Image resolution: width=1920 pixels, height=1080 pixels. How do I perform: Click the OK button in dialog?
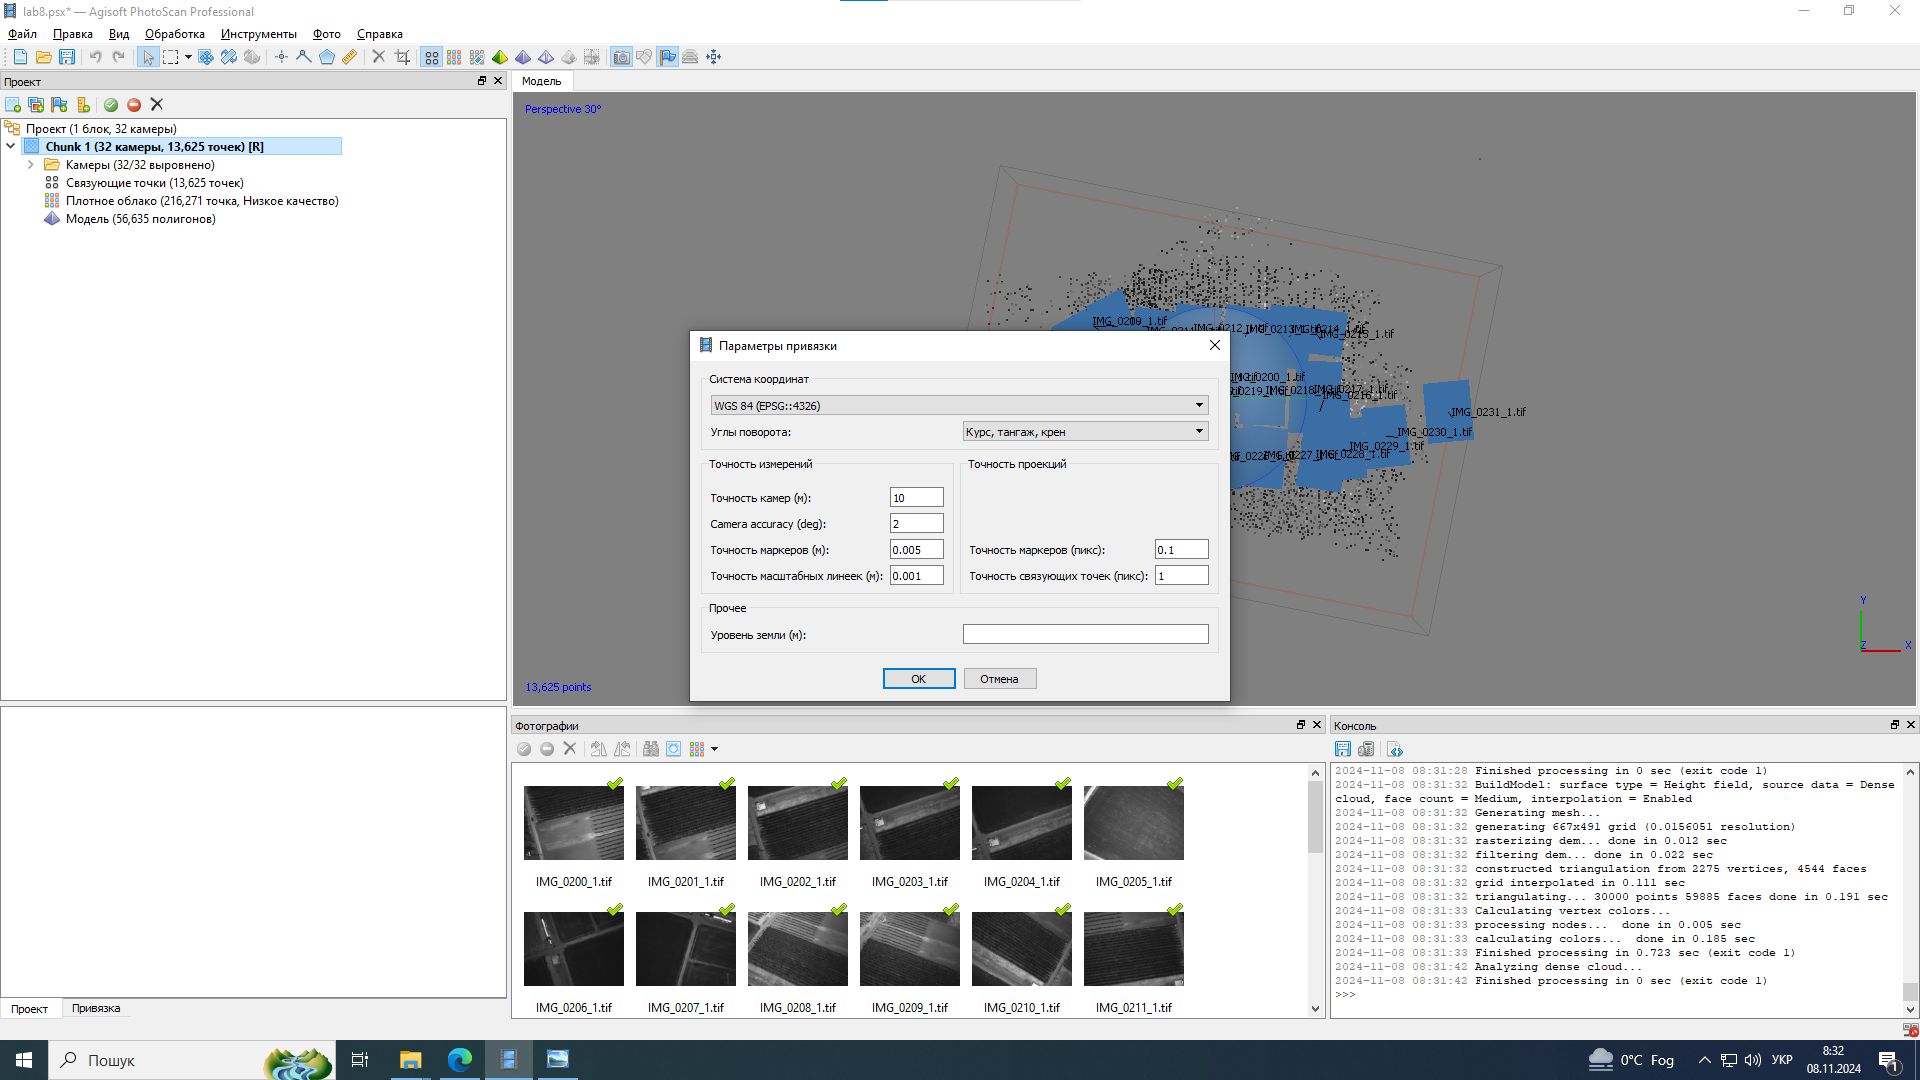[x=918, y=679]
